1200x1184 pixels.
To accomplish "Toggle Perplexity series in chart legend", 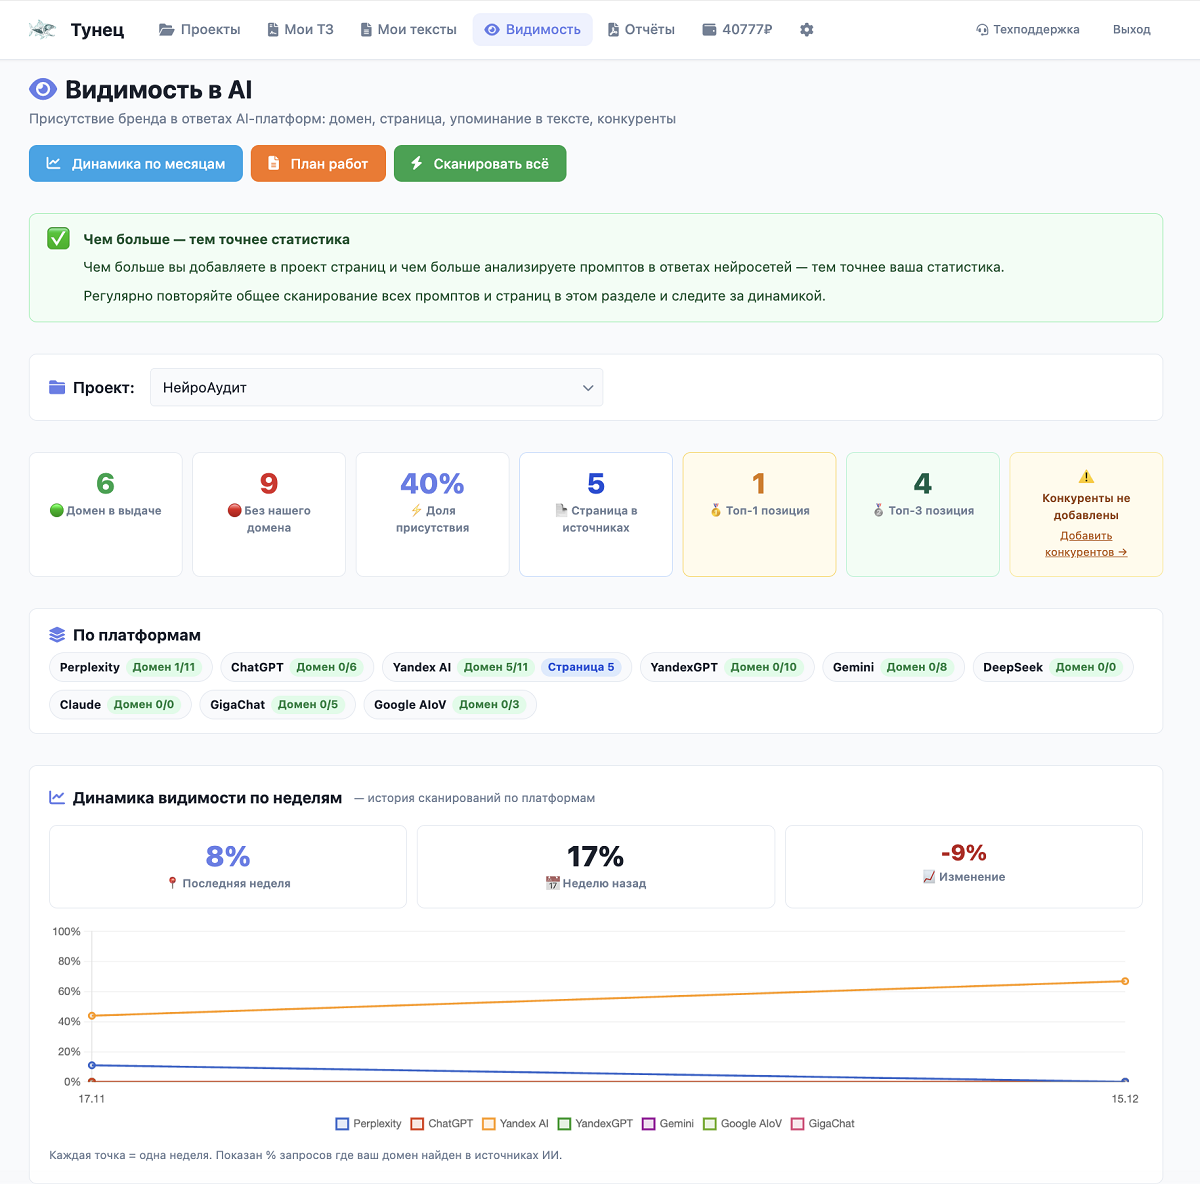I will [x=368, y=1124].
